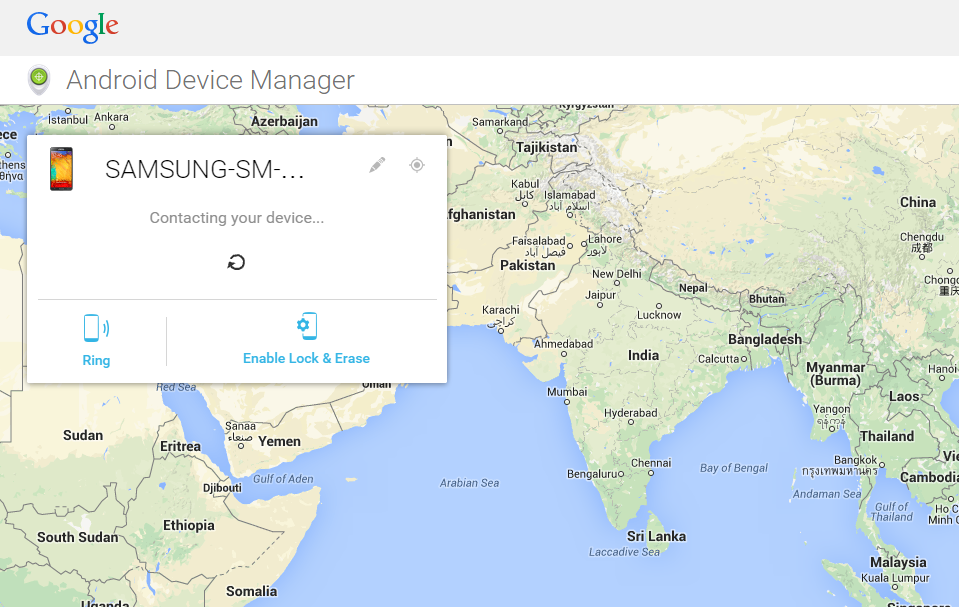The width and height of the screenshot is (959, 607).
Task: Click the locate device crosshair icon
Action: 417,165
